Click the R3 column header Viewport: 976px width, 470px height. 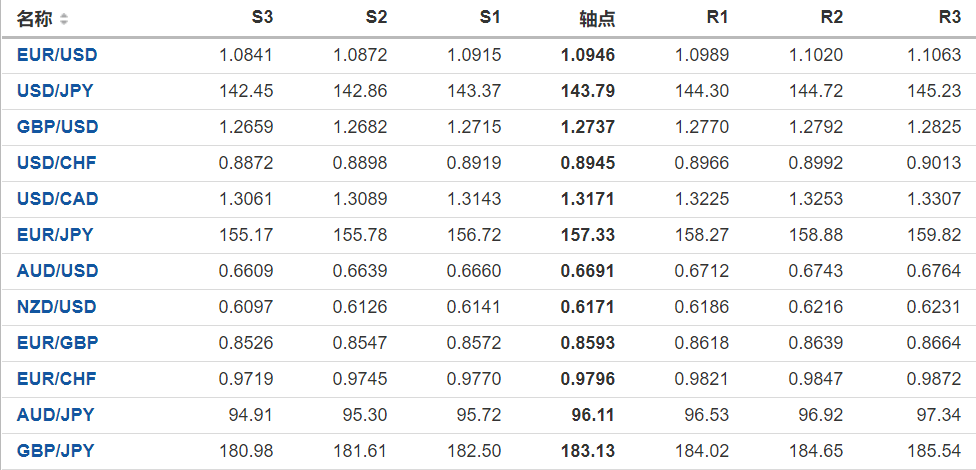[x=950, y=18]
